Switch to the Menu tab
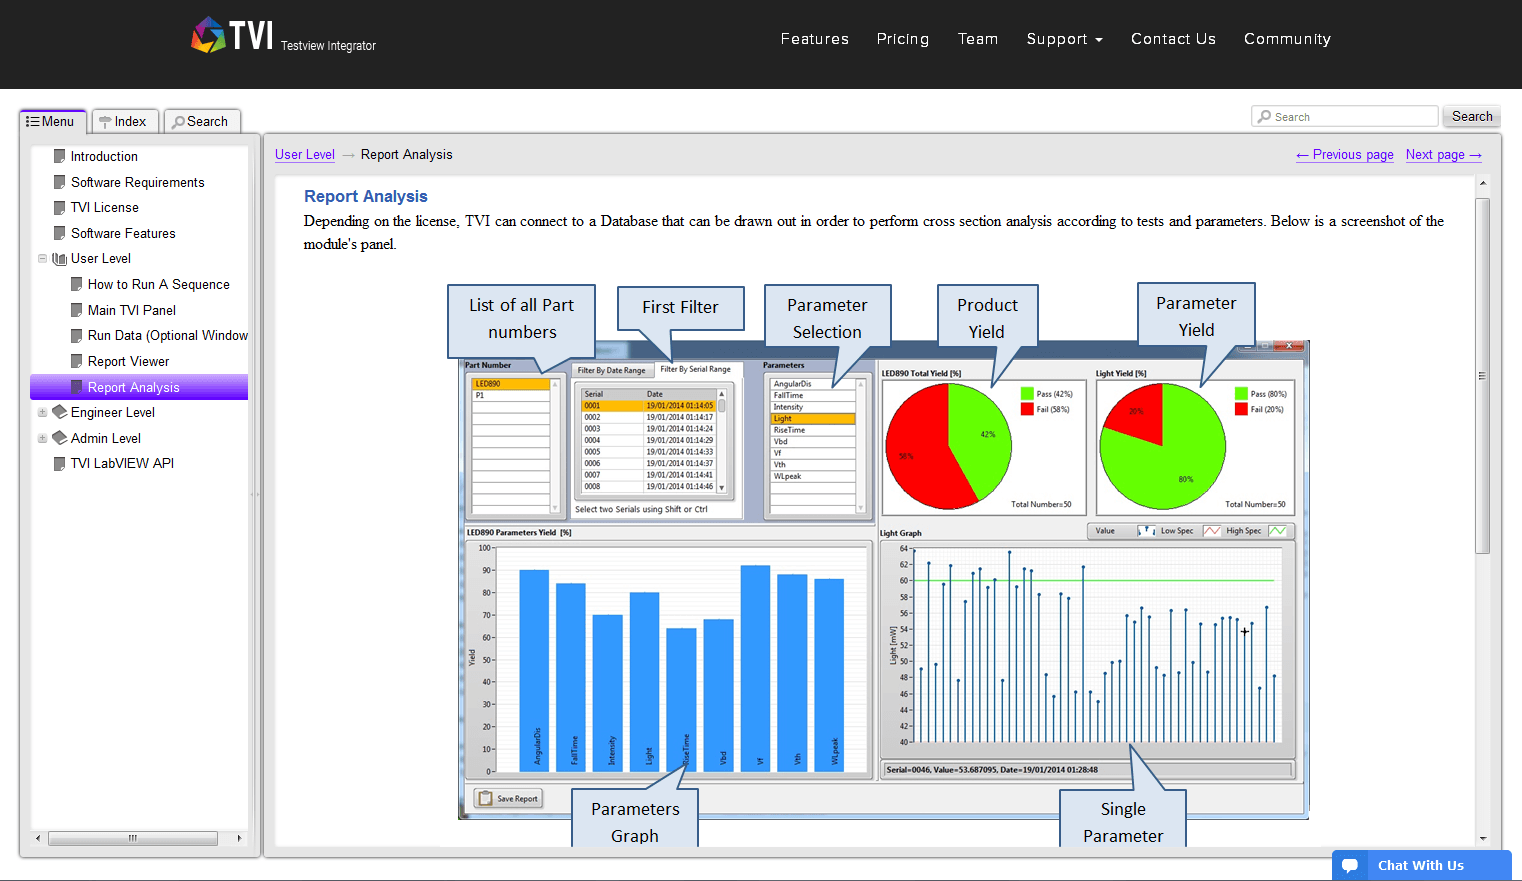Image resolution: width=1522 pixels, height=881 pixels. click(52, 121)
